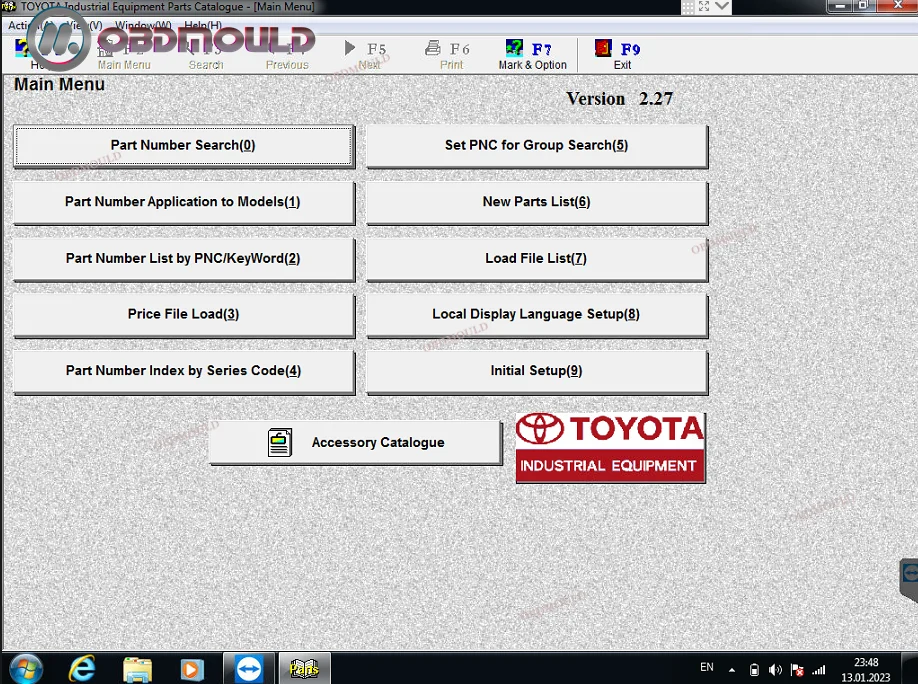Screen dimensions: 918x684
Task: Open Initial Setup(9)
Action: coord(537,371)
